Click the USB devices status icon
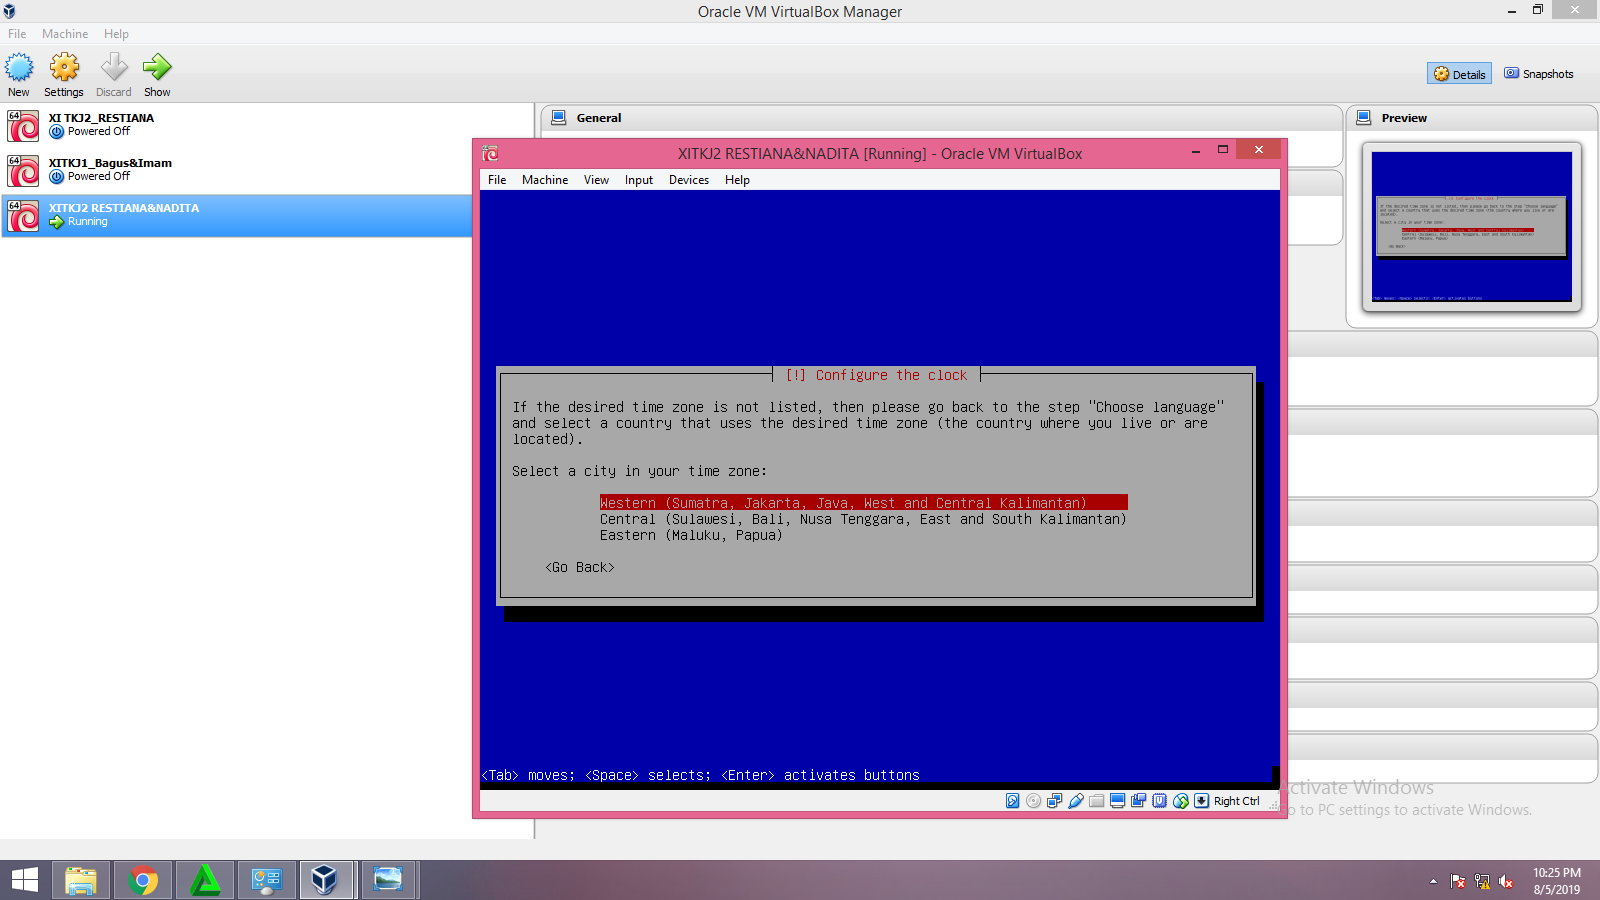 [1076, 801]
